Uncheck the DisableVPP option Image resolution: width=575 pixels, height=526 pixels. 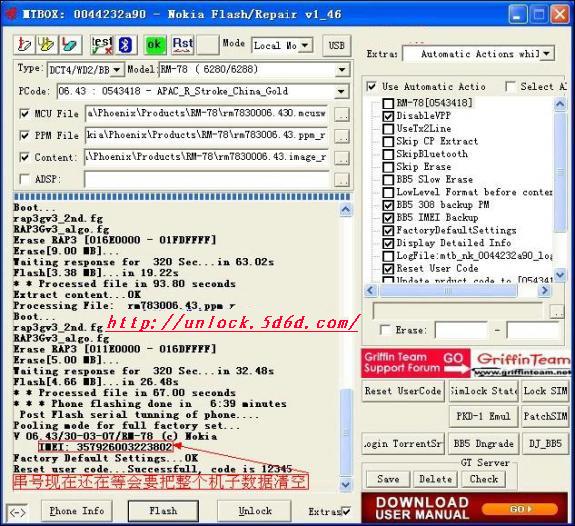(x=388, y=116)
